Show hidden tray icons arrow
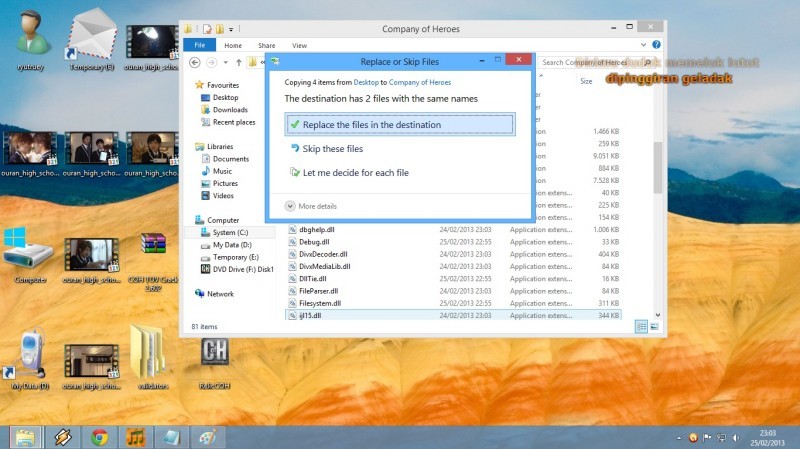This screenshot has height=449, width=800. [679, 438]
